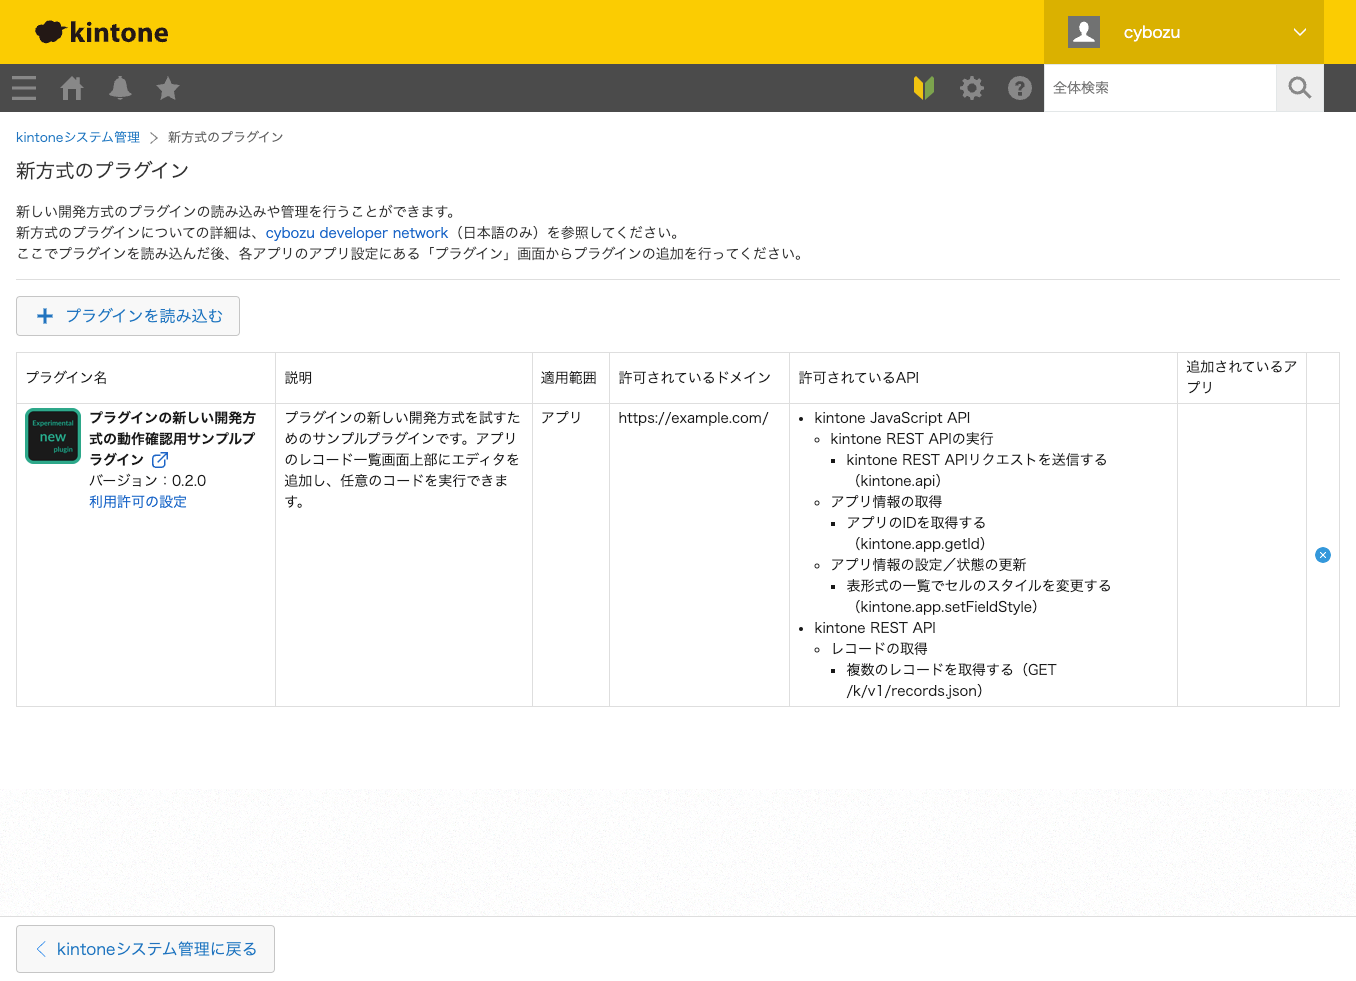Screen dimensions: 1356x981
Task: Click the sample plugin's thumbnail icon
Action: pos(53,436)
